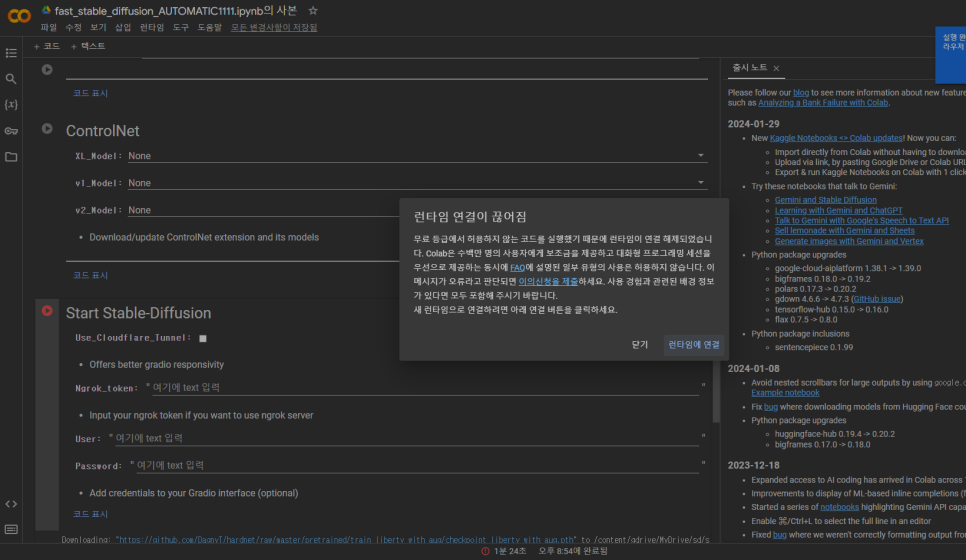This screenshot has width=966, height=560.
Task: Run the cell above ControlNet
Action: tap(47, 70)
